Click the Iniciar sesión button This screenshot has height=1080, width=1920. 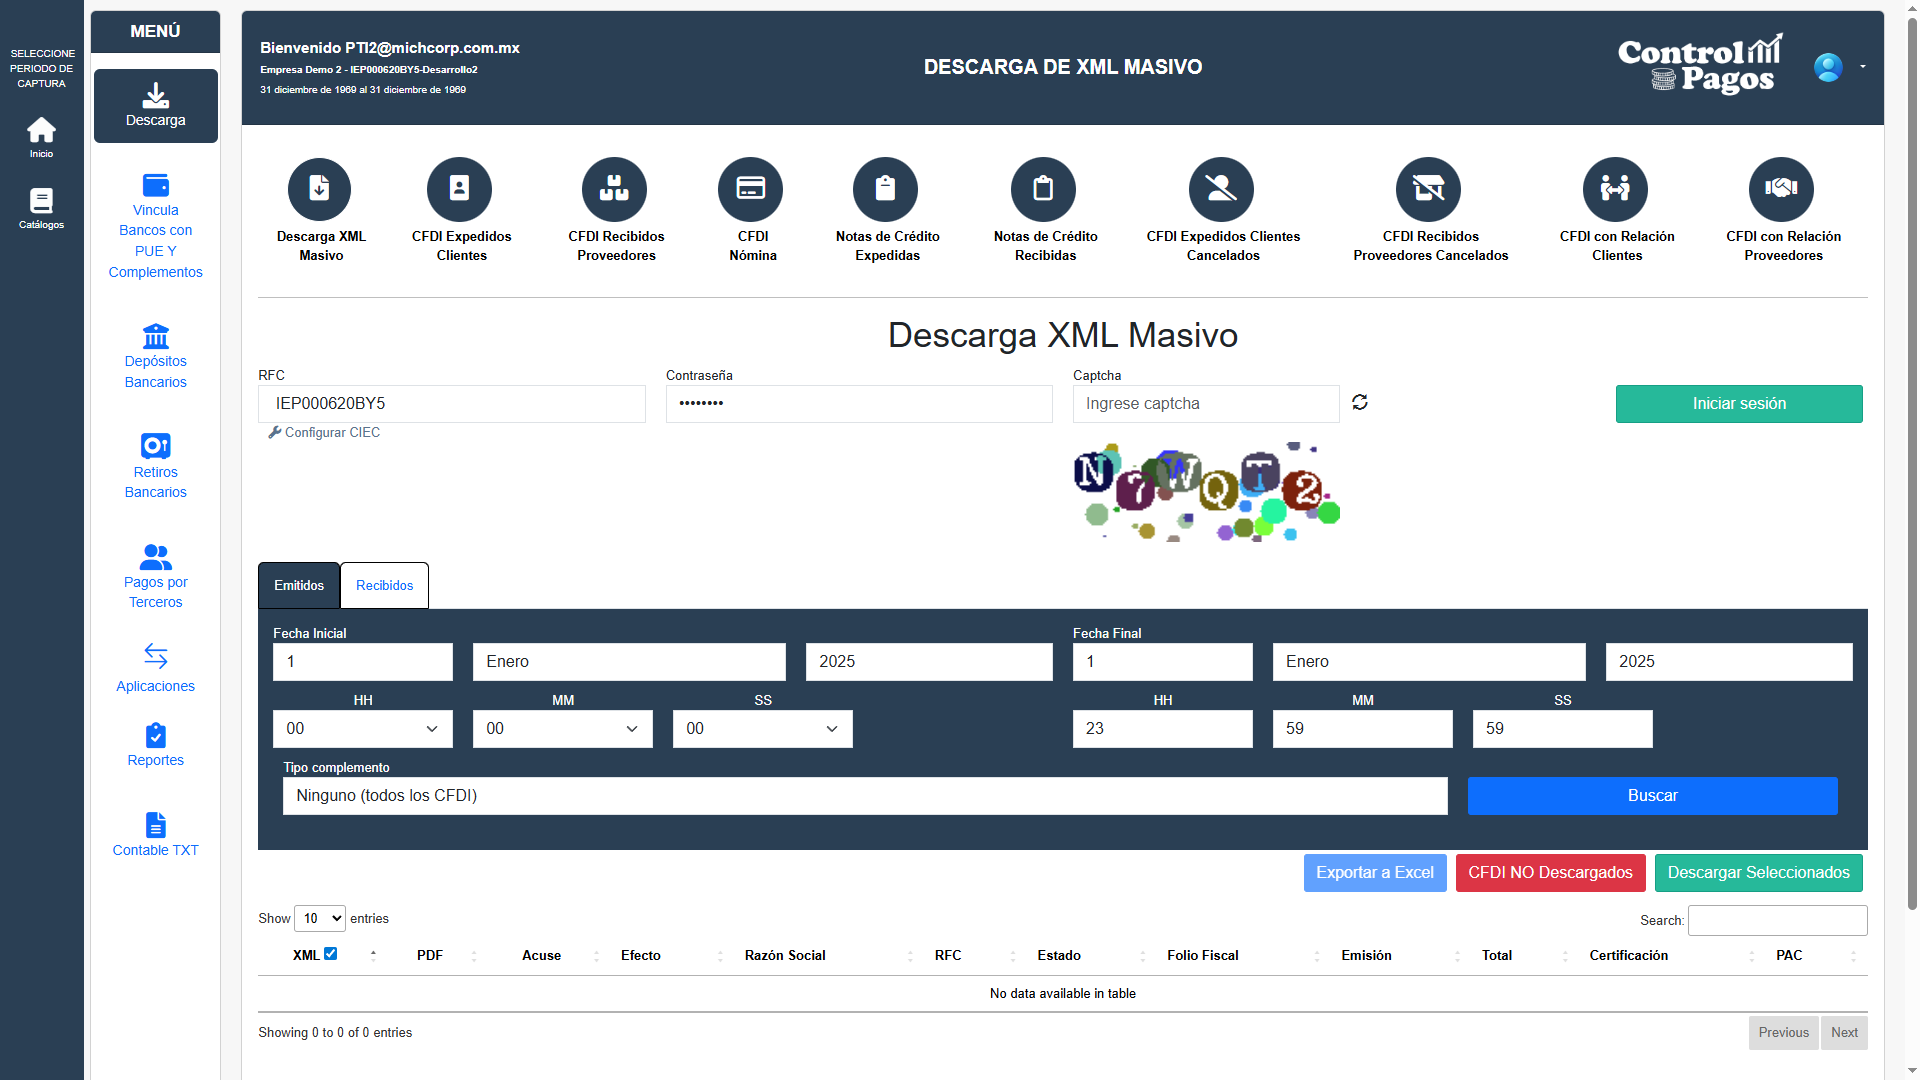[1738, 404]
